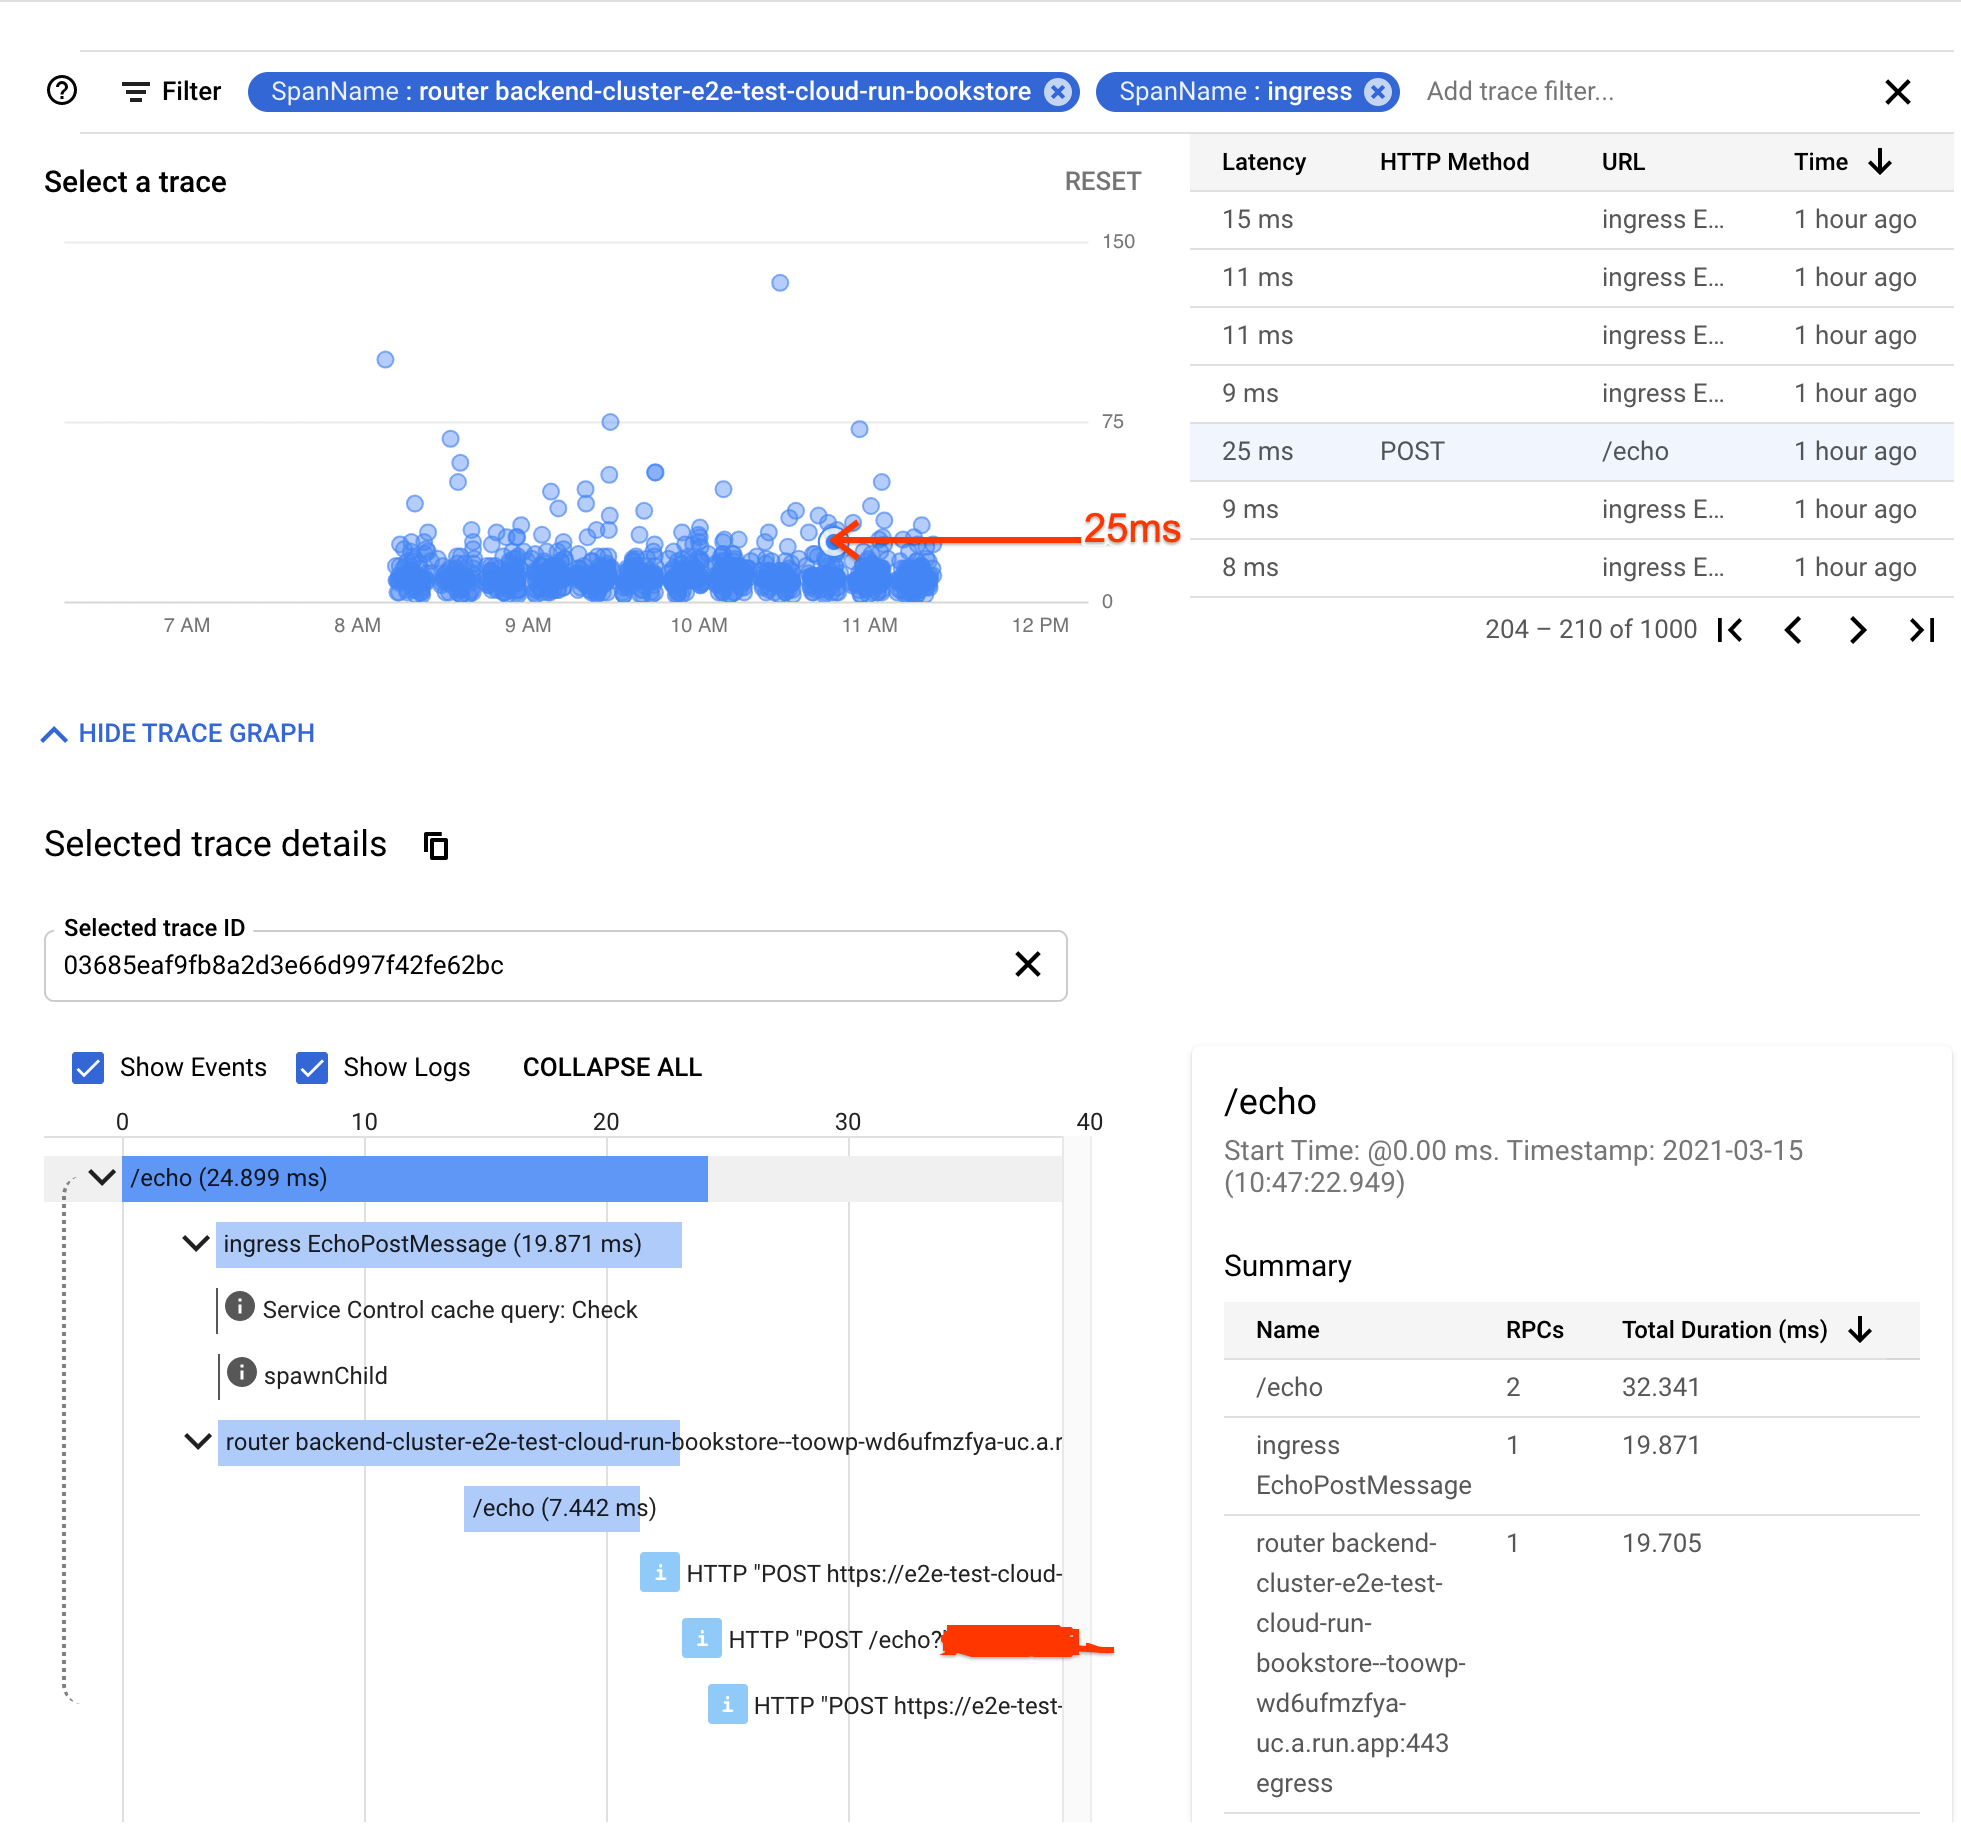Reset the trace scatter plot
Viewport: 1961px width, 1826px height.
click(x=1102, y=181)
